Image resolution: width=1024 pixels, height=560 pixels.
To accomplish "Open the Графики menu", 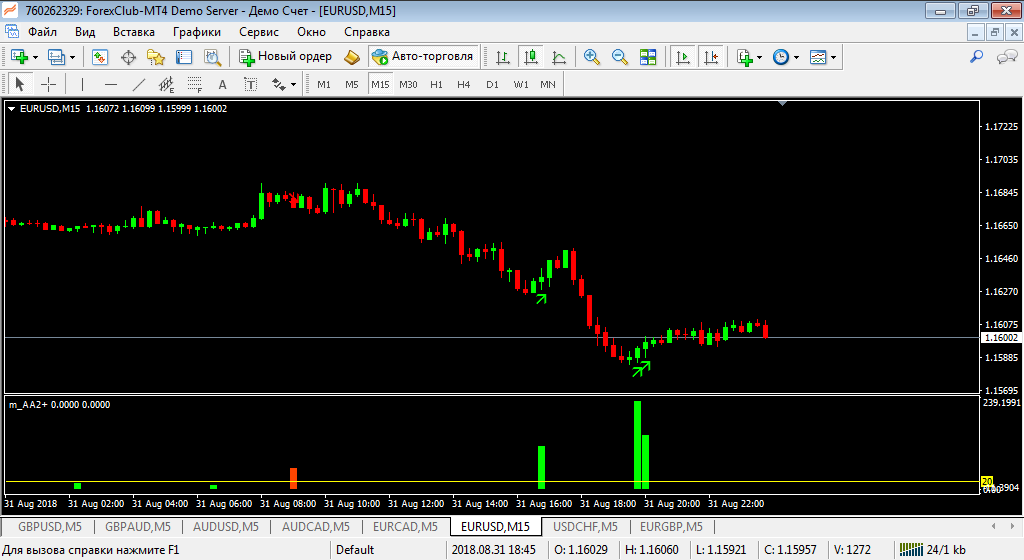I will point(197,32).
